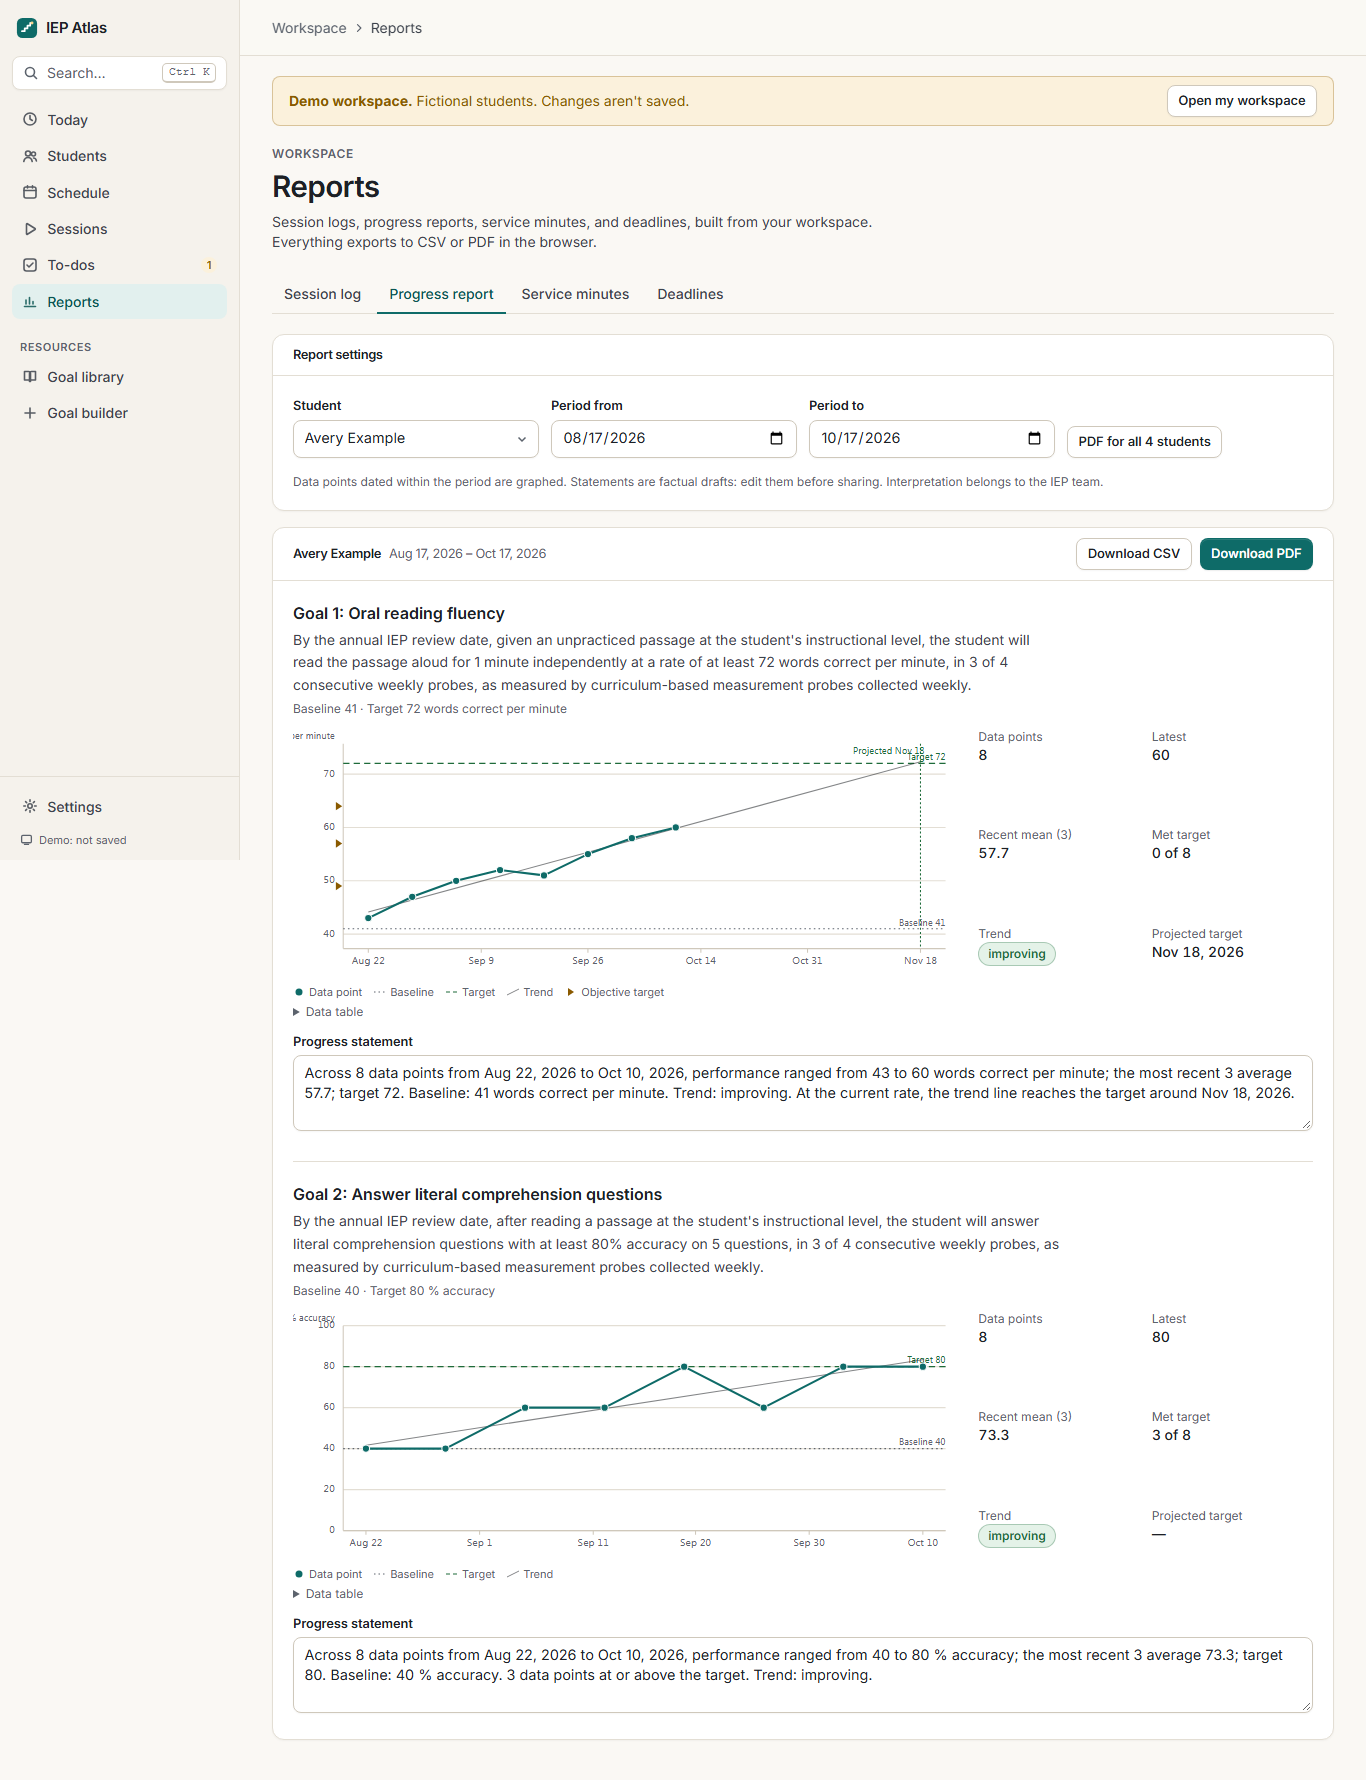
Task: Click the Objective target legend entry
Action: [615, 992]
